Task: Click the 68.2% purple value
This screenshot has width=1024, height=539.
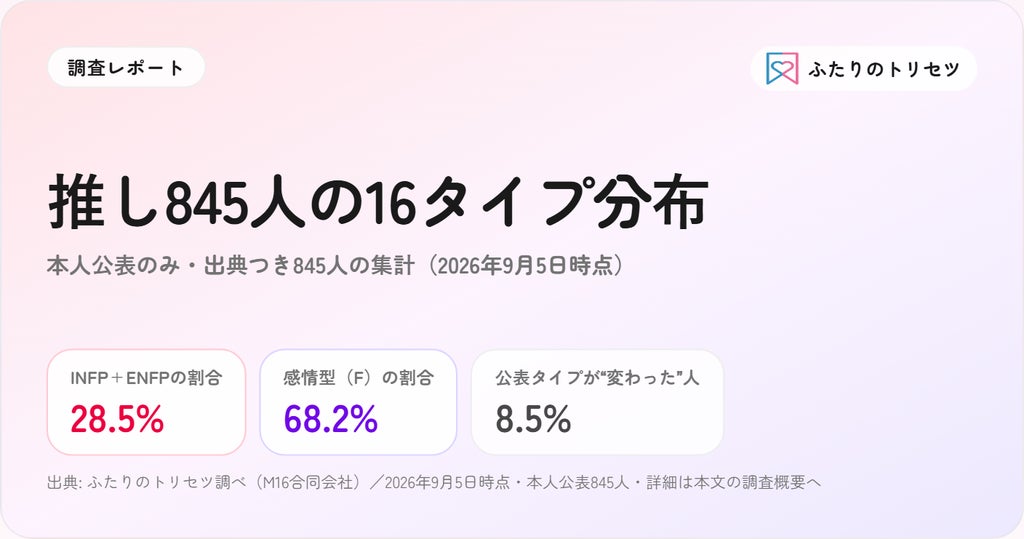Action: 330,419
